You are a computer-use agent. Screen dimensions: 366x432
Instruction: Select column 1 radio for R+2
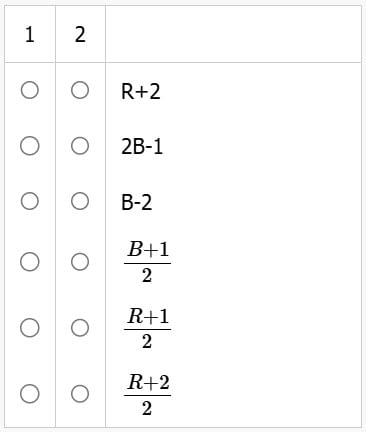point(30,90)
